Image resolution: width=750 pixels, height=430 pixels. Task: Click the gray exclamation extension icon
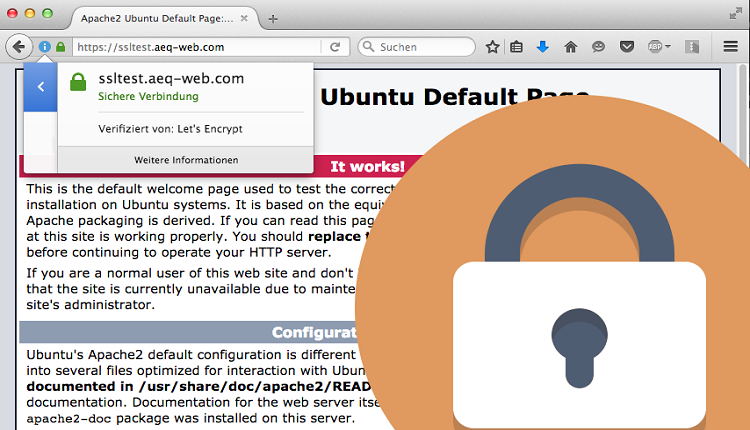(x=692, y=47)
